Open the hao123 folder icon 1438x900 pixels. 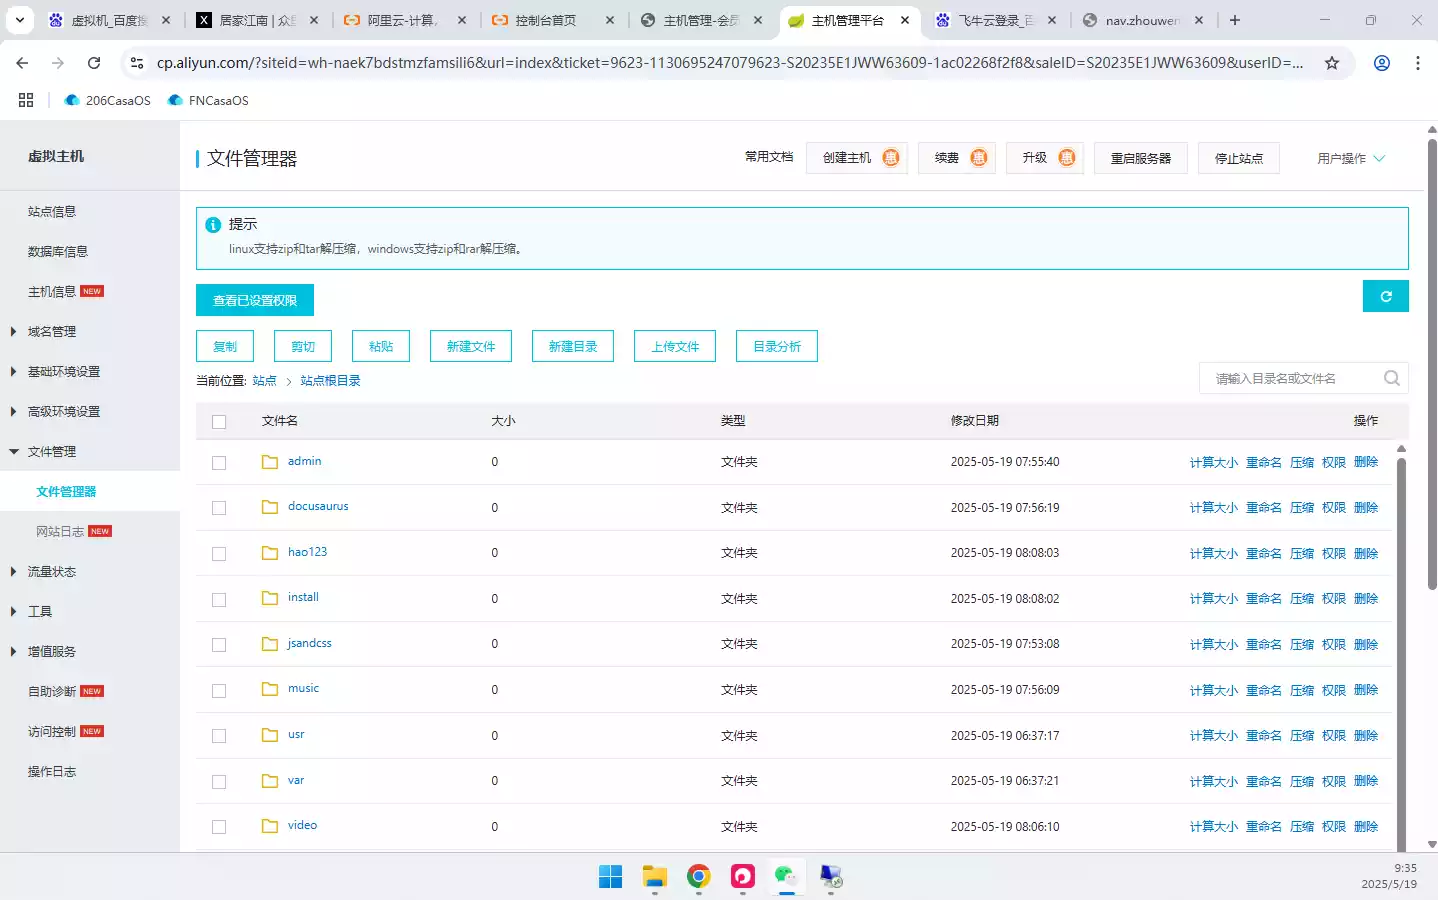pyautogui.click(x=270, y=553)
